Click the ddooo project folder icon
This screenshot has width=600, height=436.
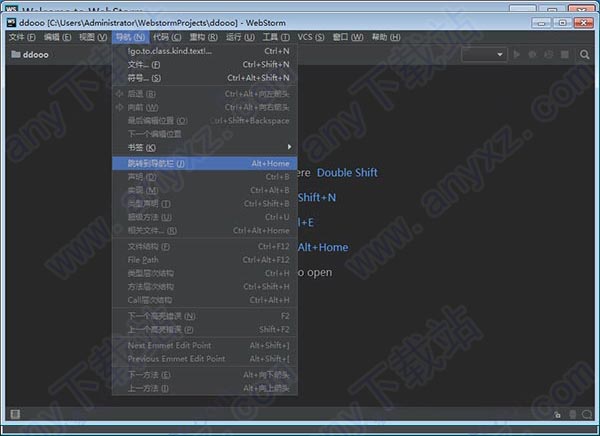pyautogui.click(x=16, y=55)
